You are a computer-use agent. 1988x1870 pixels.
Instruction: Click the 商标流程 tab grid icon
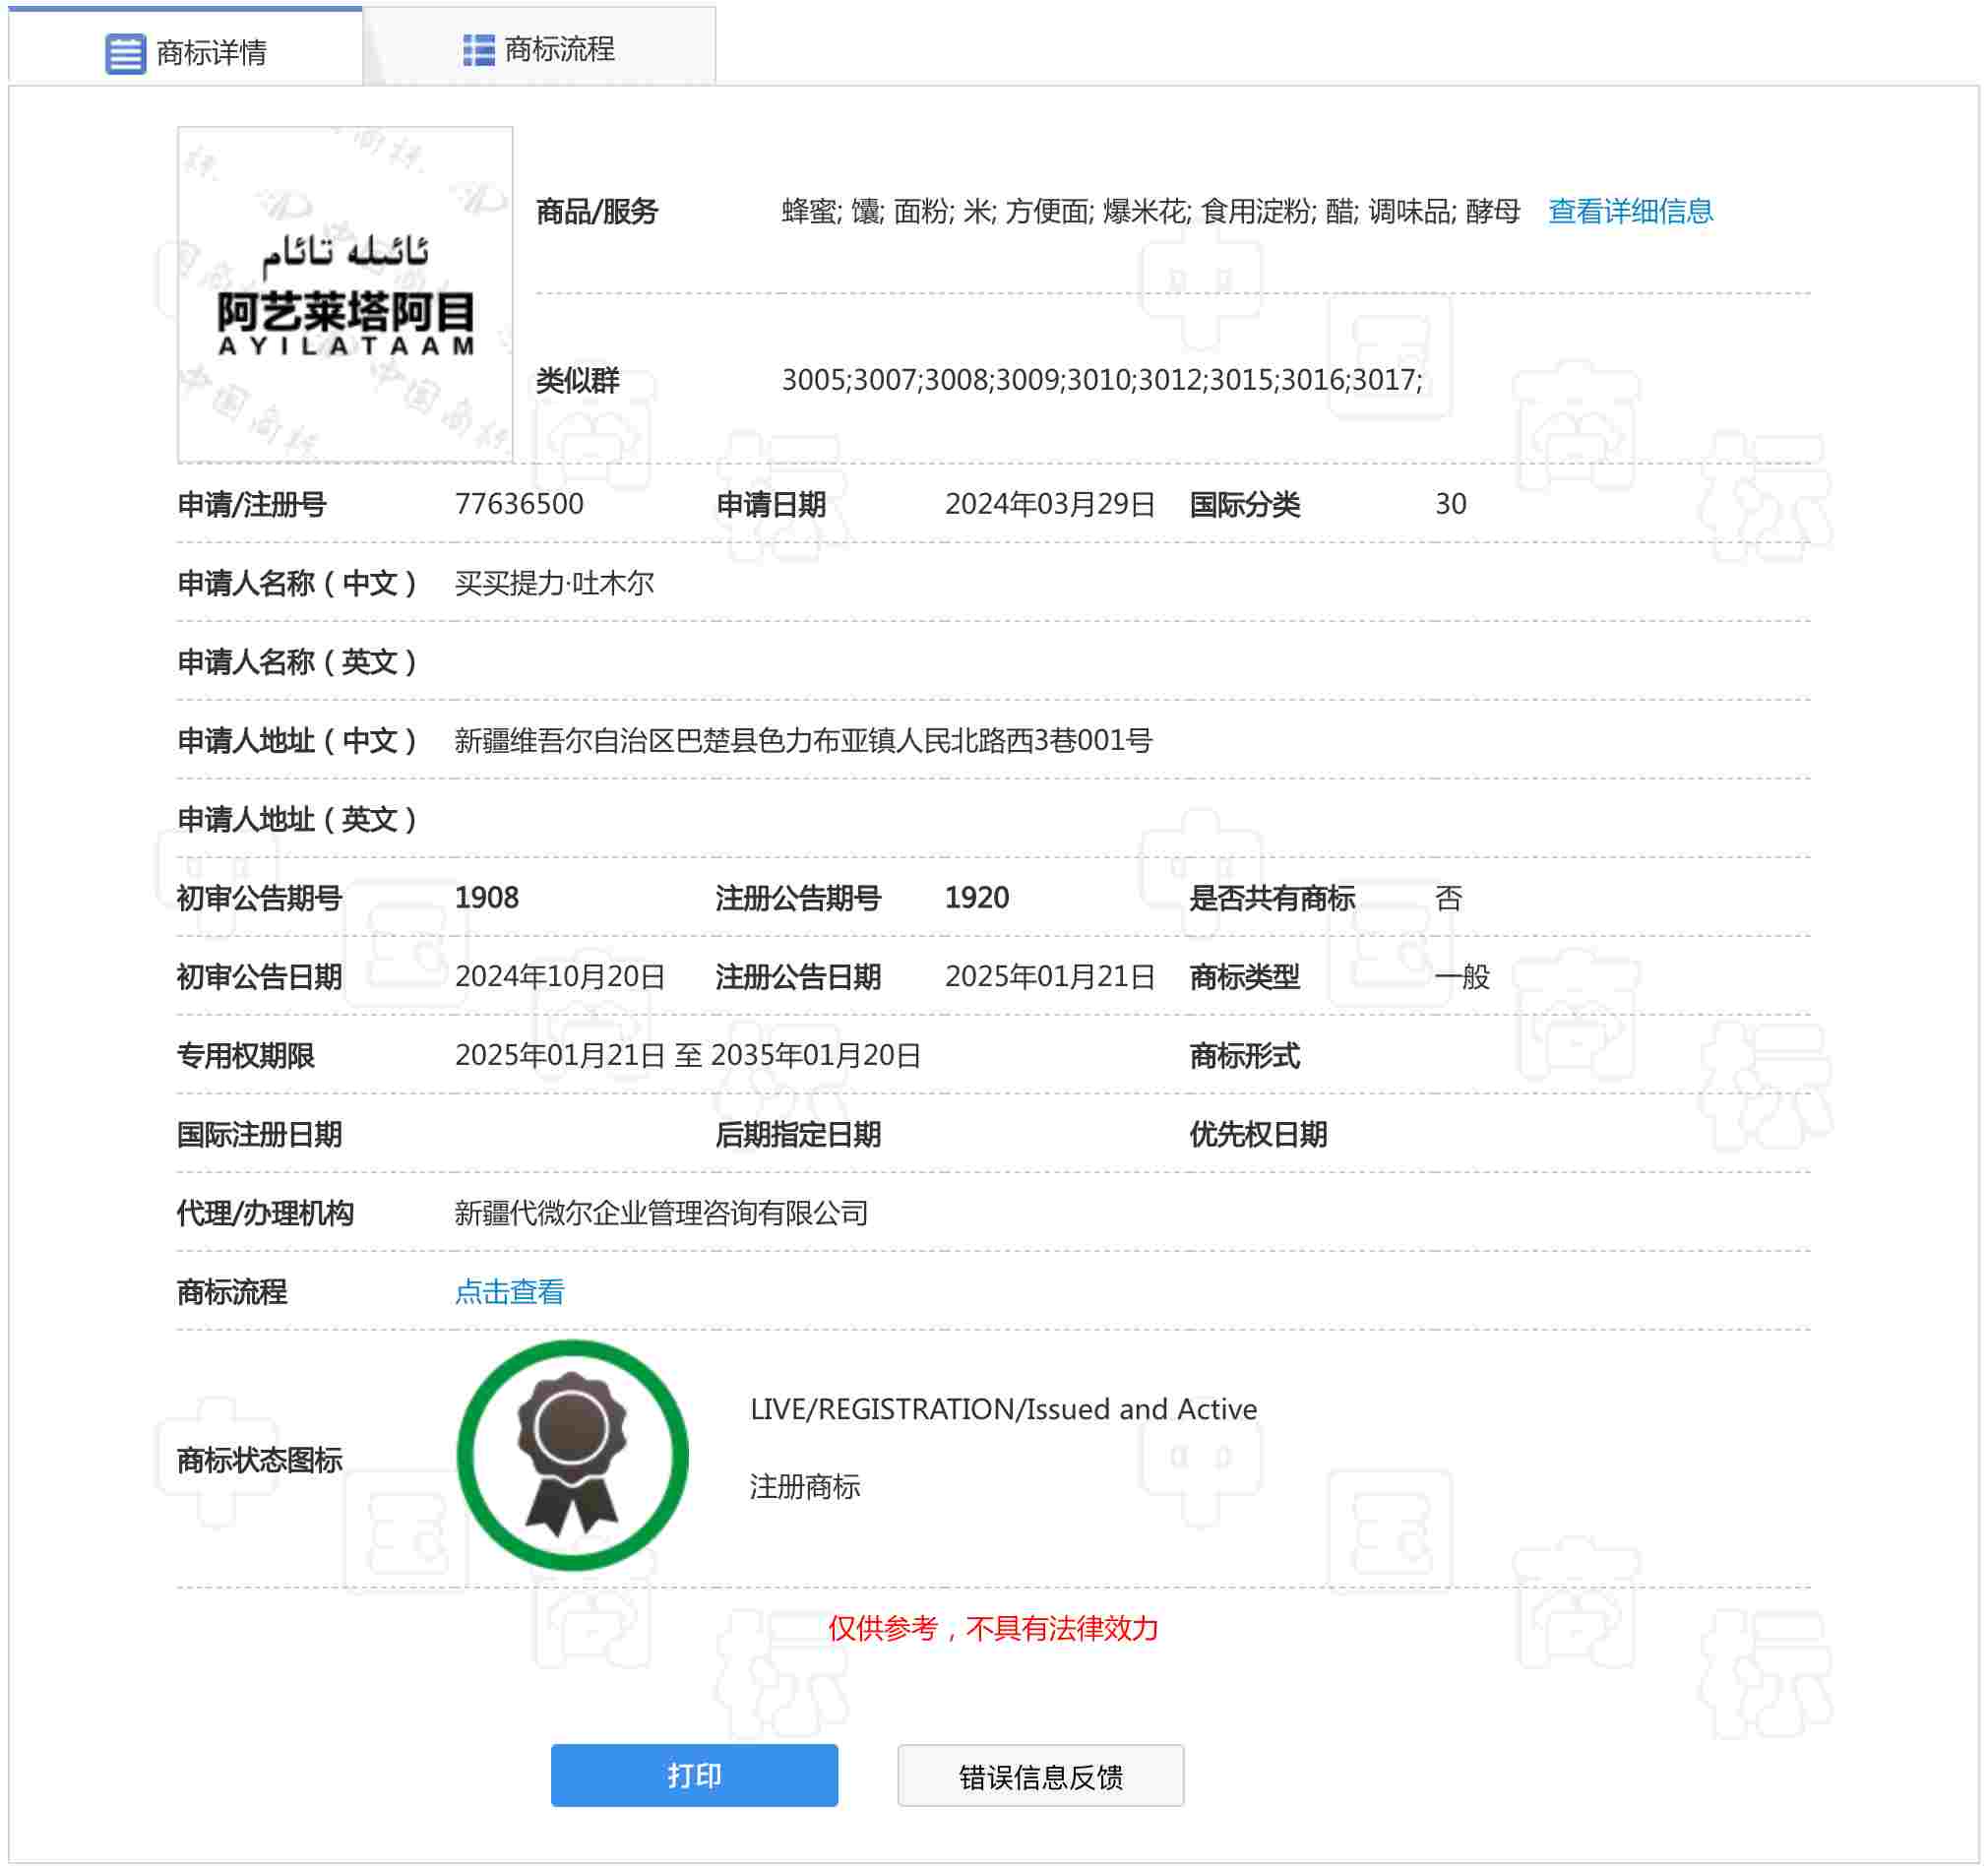478,49
